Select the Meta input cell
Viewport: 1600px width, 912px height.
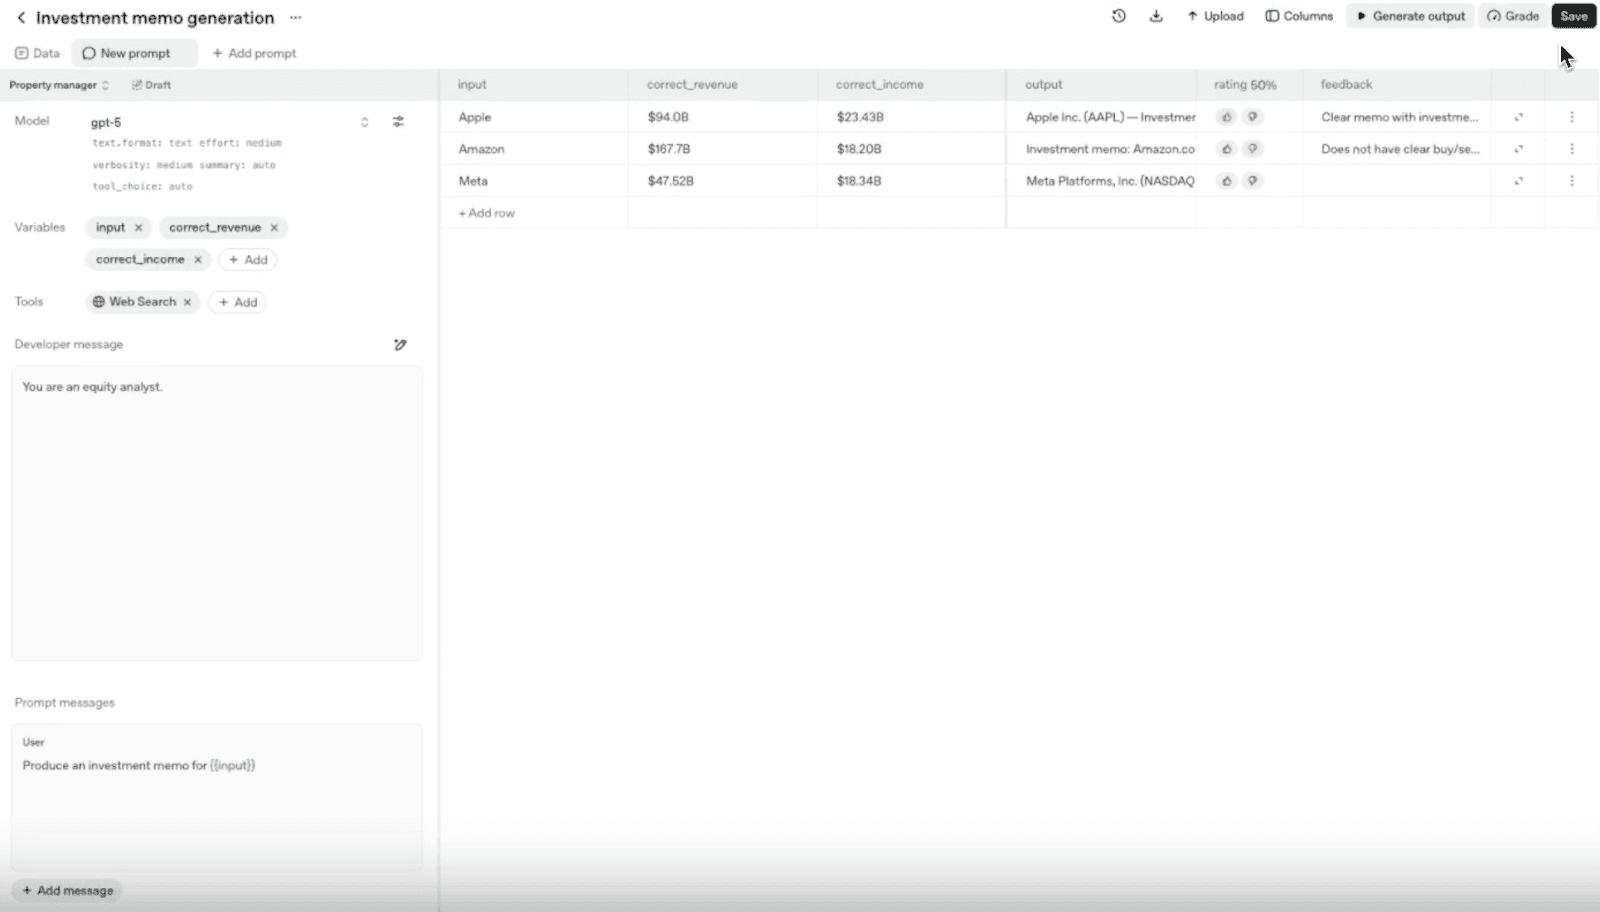pyautogui.click(x=534, y=181)
